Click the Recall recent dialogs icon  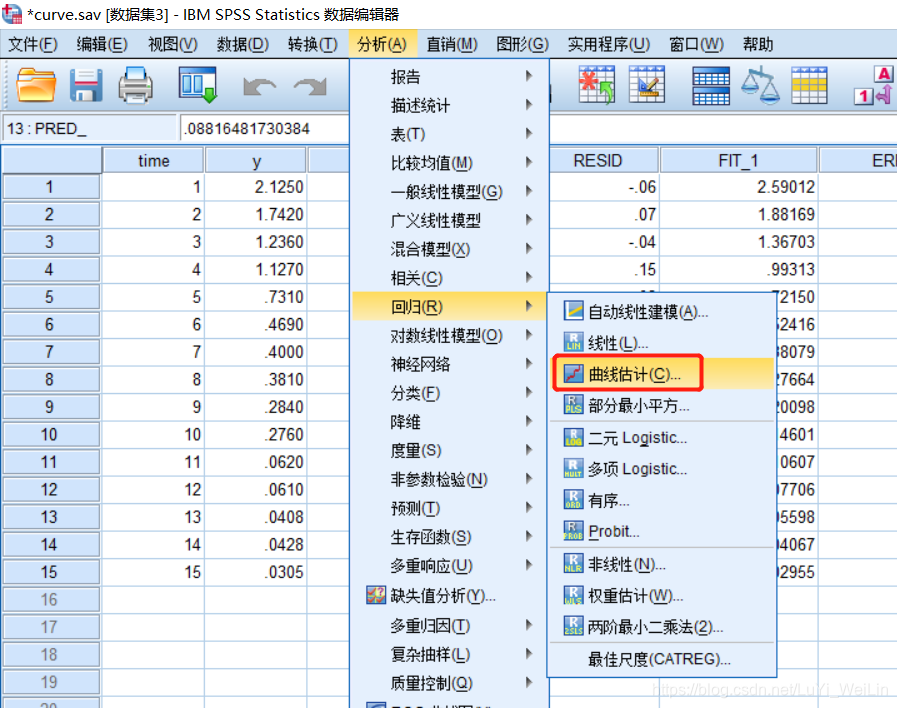[198, 85]
